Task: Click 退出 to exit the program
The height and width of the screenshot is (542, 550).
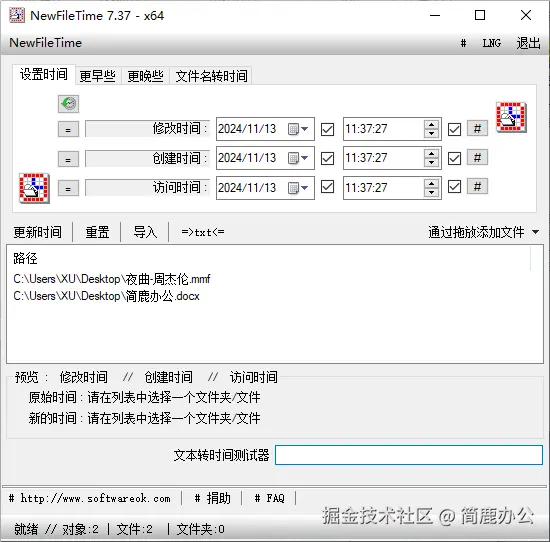Action: tap(528, 43)
